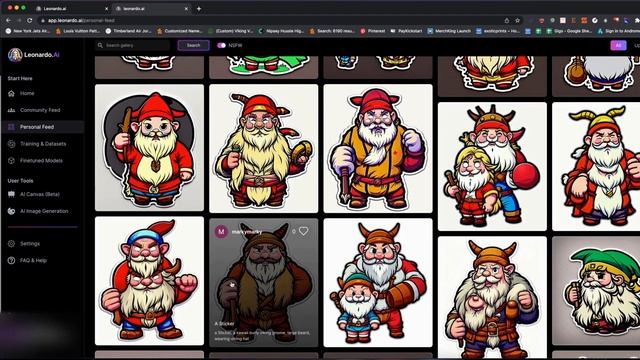640x360 pixels.
Task: Reload the browser page
Action: [x=29, y=20]
